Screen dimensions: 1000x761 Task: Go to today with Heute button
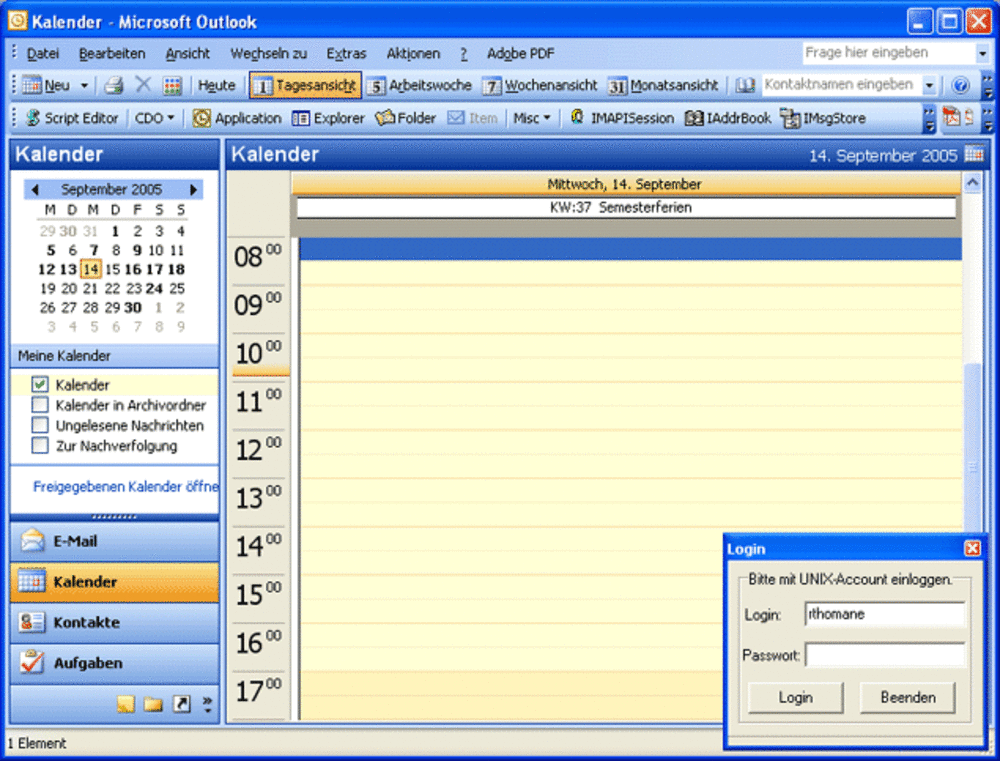coord(216,85)
